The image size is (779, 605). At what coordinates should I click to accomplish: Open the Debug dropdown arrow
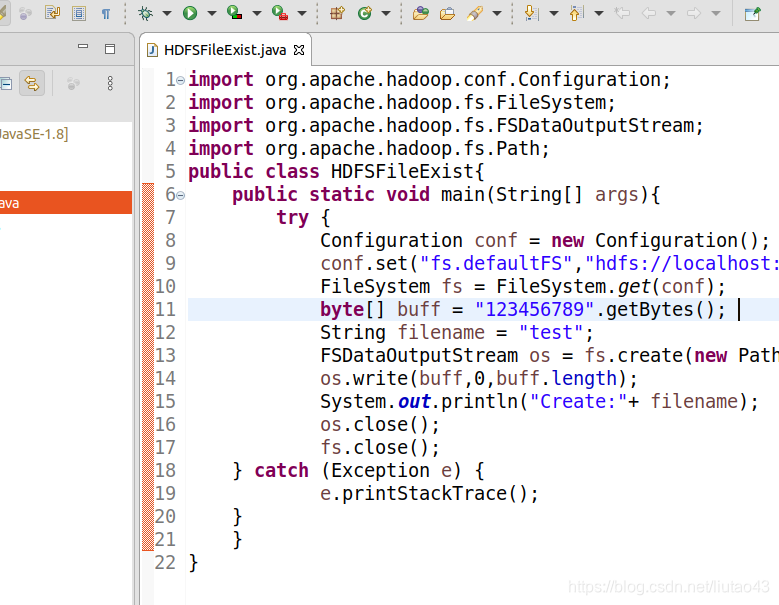tap(167, 13)
